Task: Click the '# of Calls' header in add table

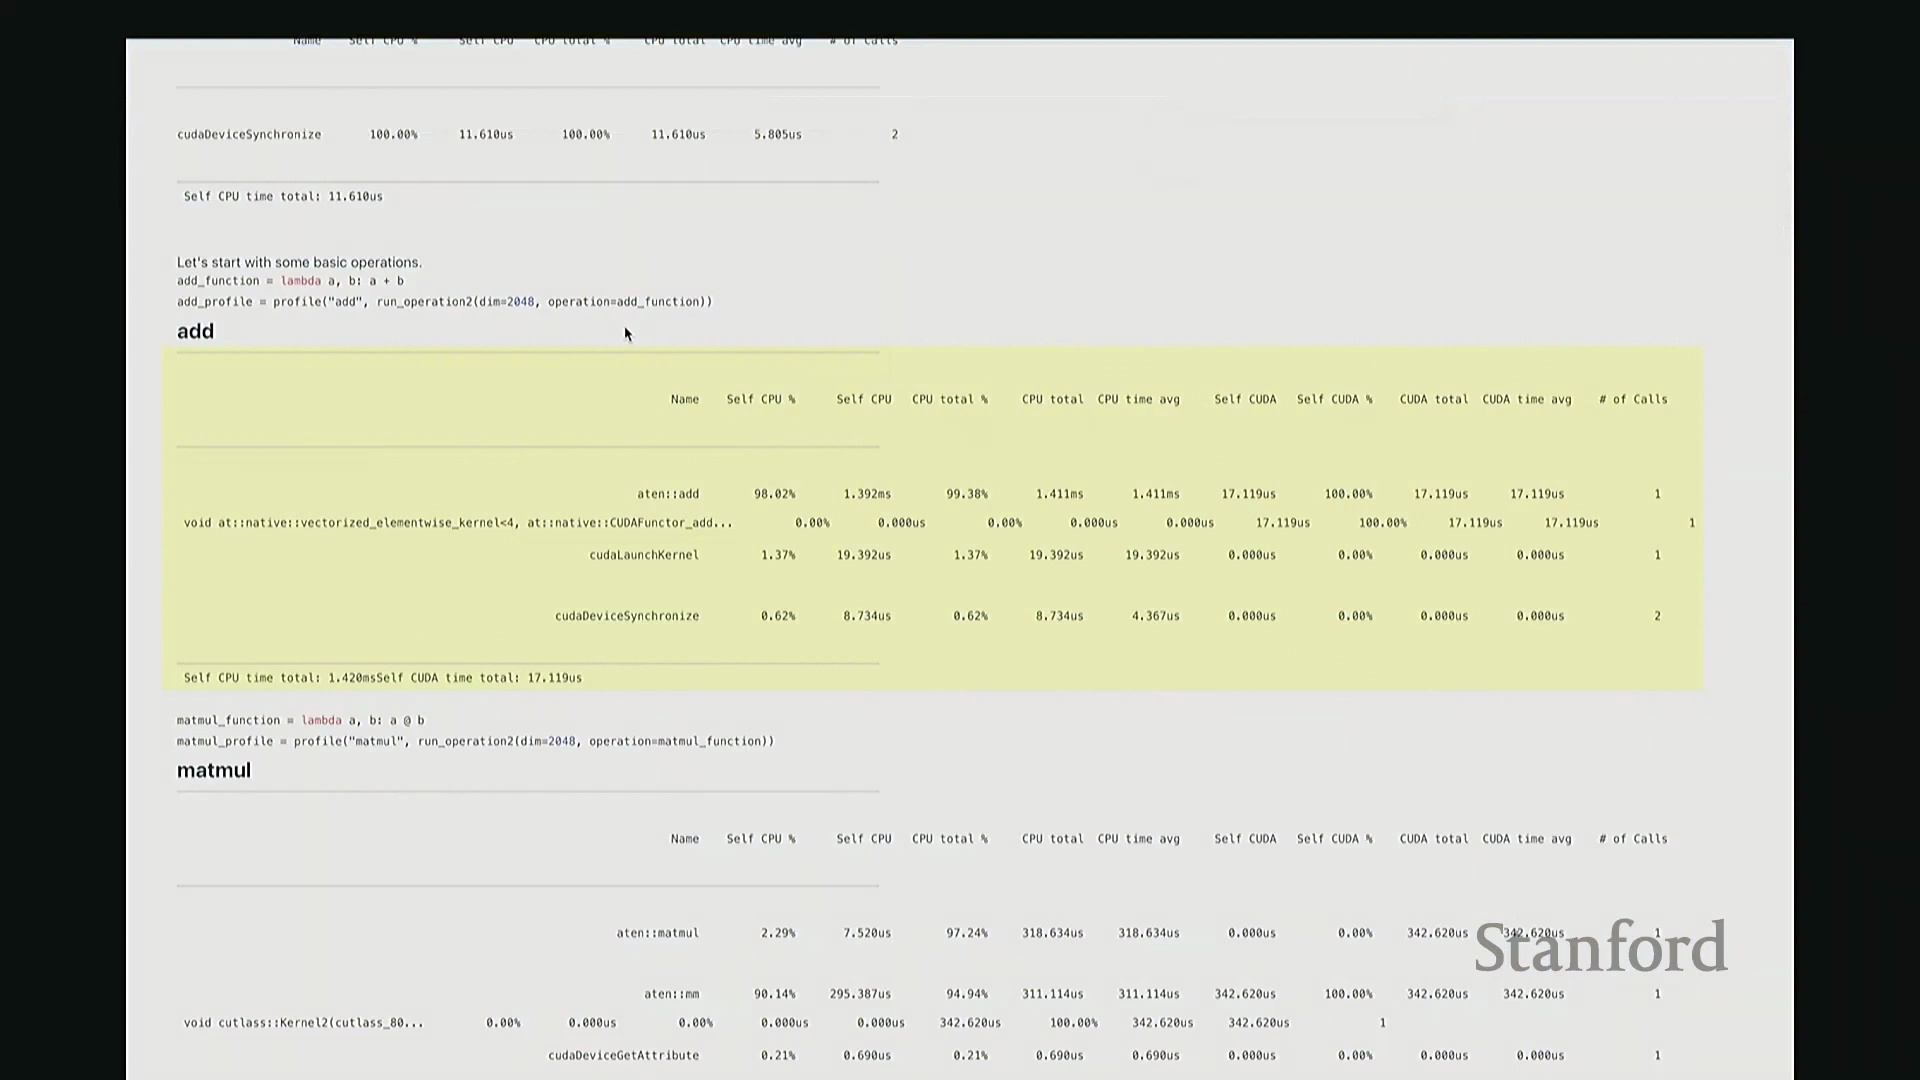Action: pyautogui.click(x=1632, y=399)
